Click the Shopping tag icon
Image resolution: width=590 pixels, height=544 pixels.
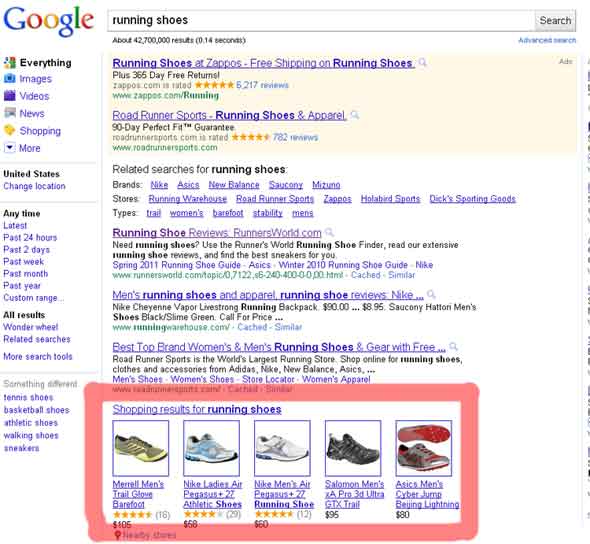point(9,131)
